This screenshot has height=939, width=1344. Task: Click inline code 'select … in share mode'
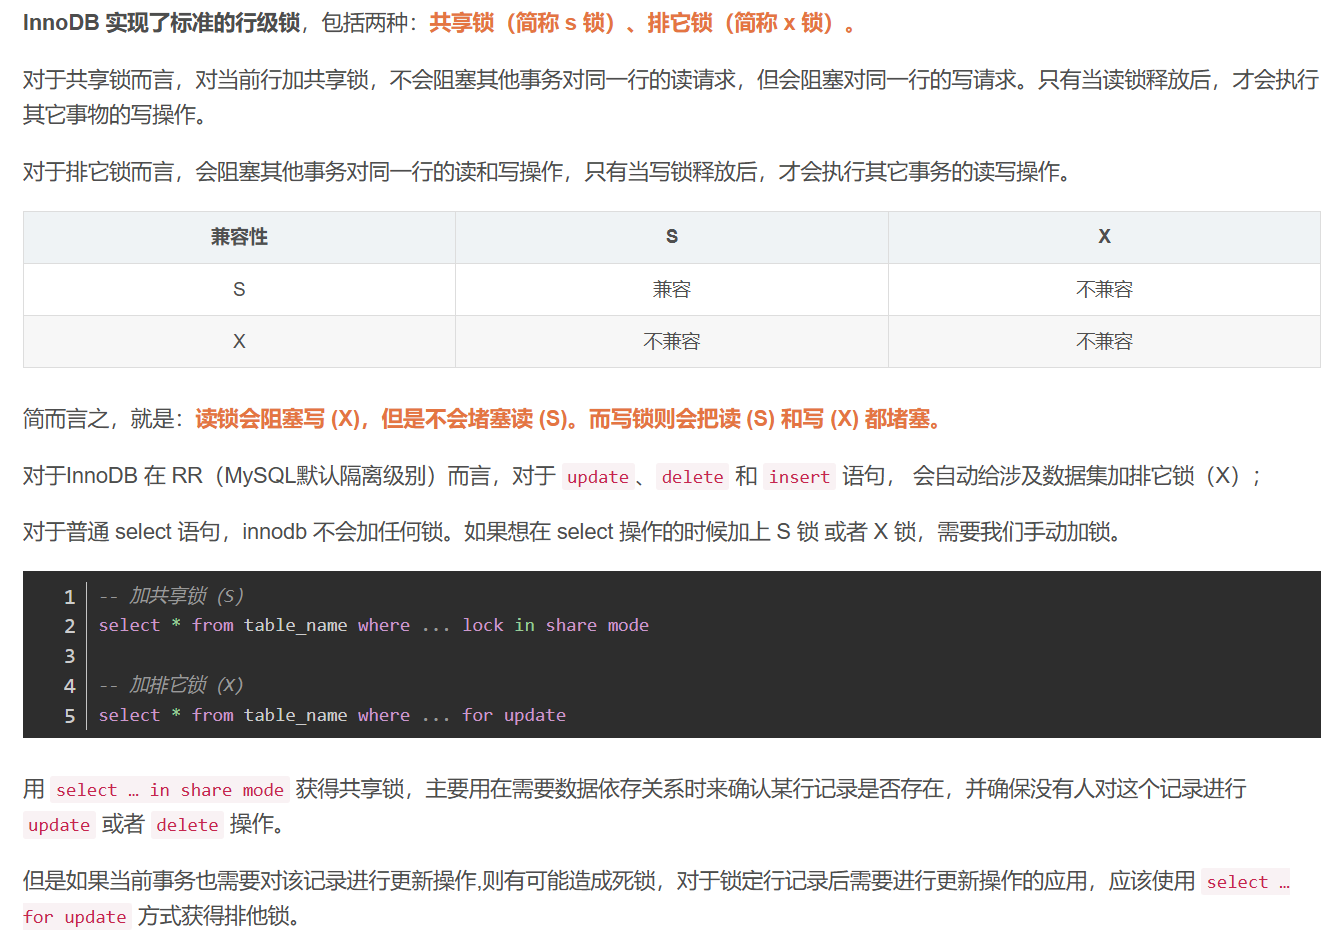pos(170,790)
